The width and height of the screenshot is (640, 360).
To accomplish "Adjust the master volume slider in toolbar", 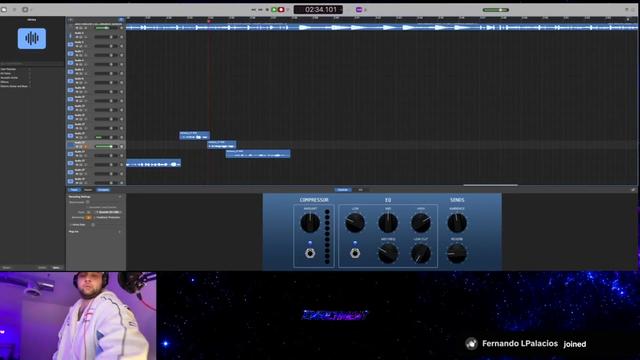I will 496,10.
